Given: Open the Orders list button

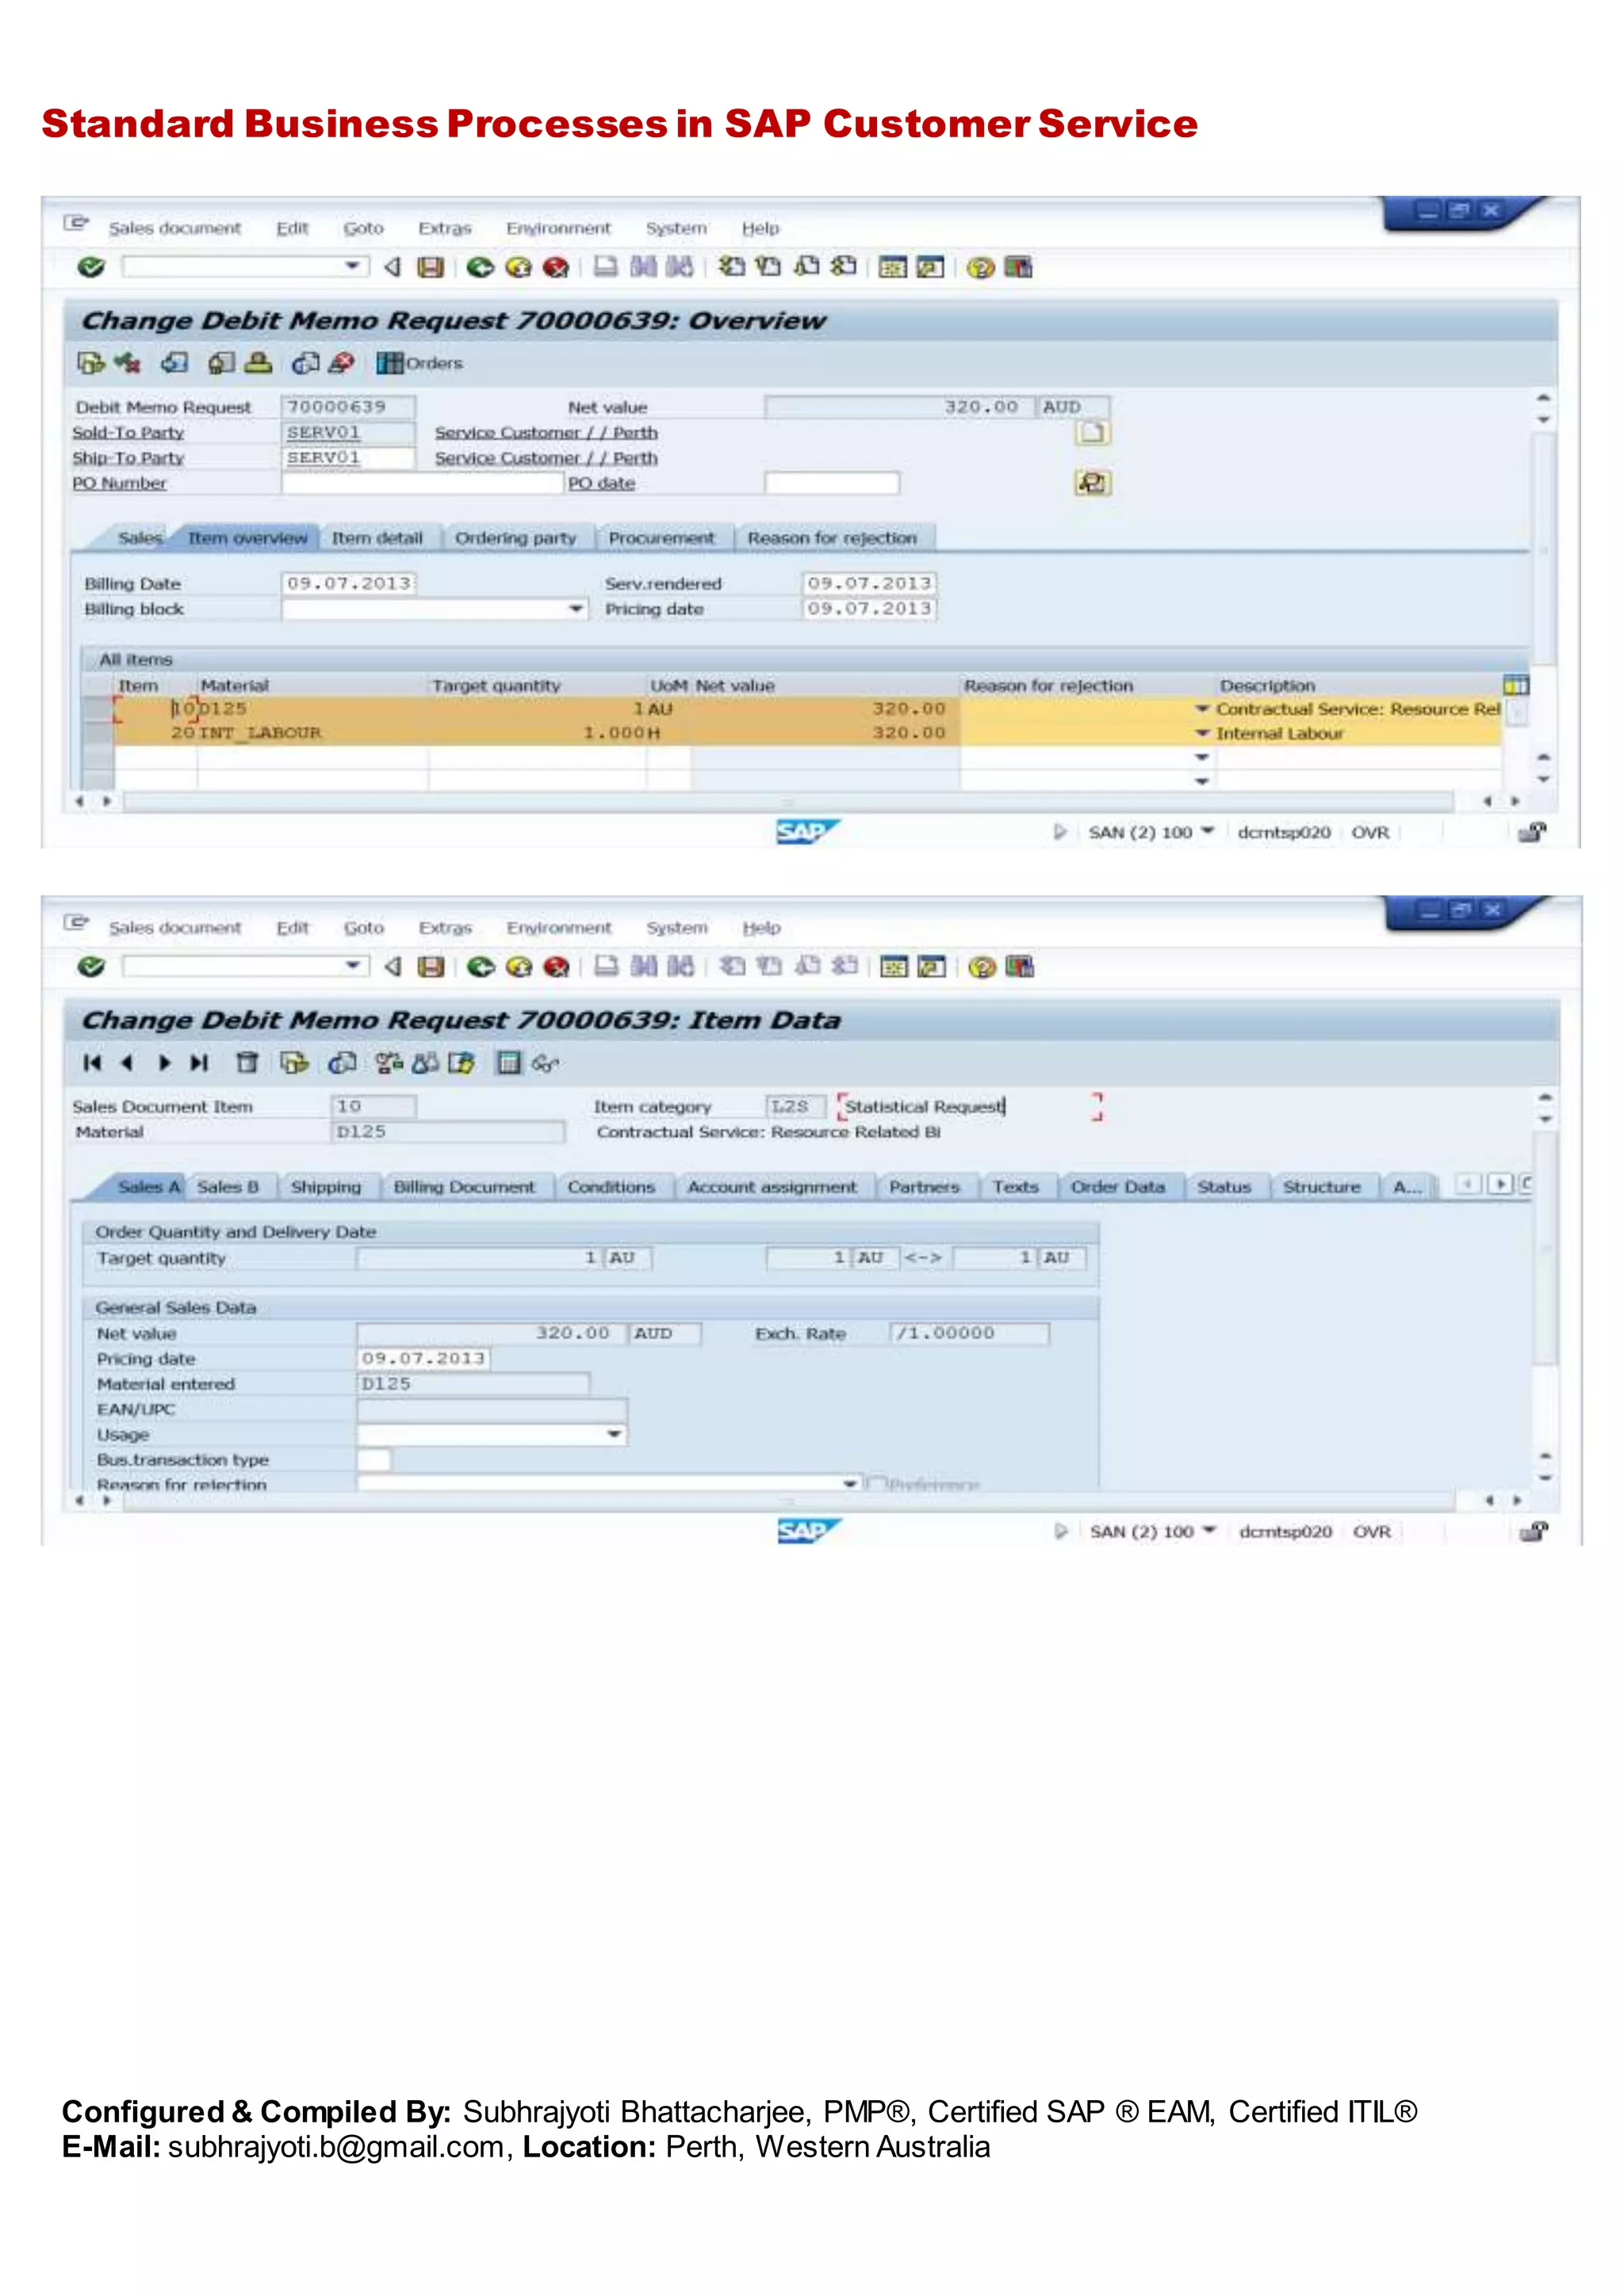Looking at the screenshot, I should pyautogui.click(x=420, y=363).
